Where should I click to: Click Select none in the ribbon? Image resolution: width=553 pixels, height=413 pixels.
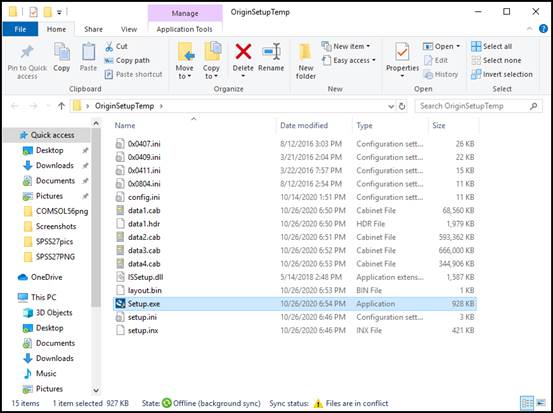coord(496,60)
